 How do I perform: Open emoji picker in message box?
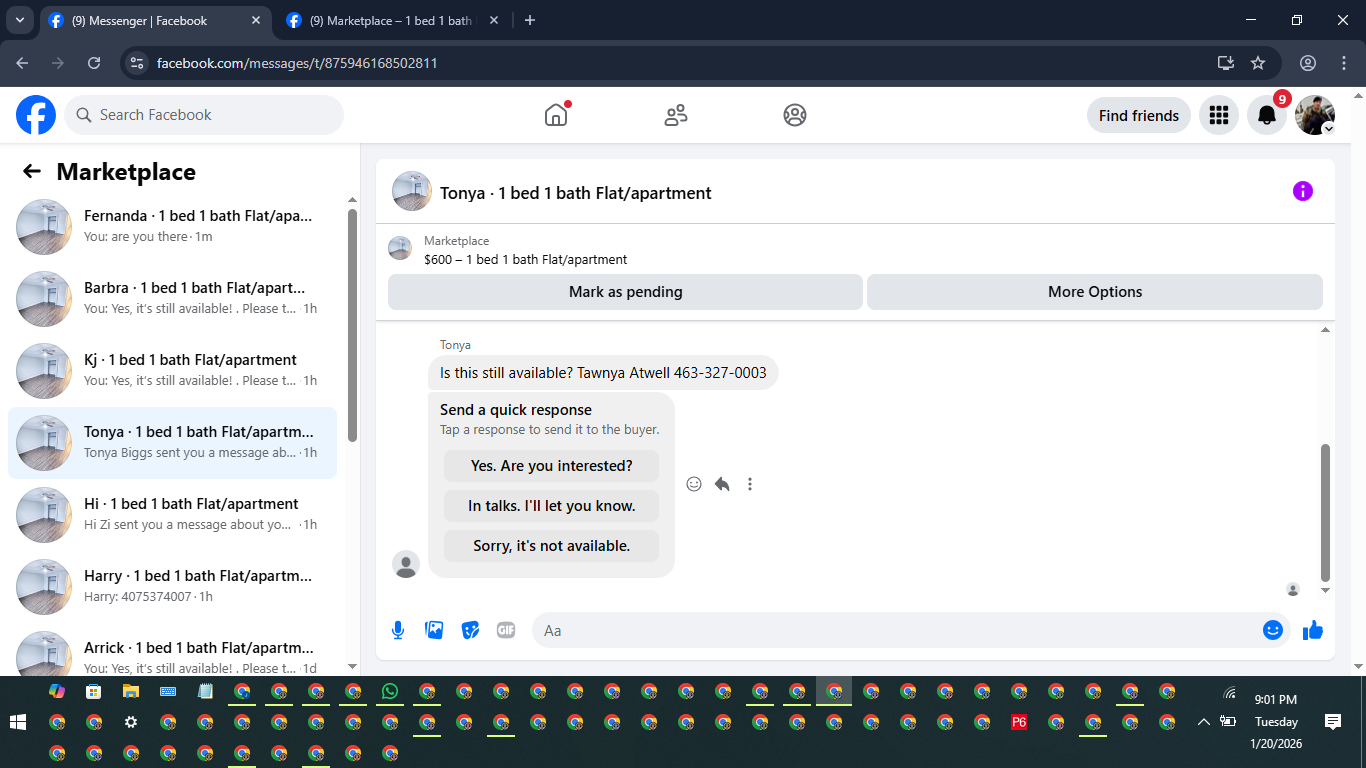click(x=1273, y=630)
